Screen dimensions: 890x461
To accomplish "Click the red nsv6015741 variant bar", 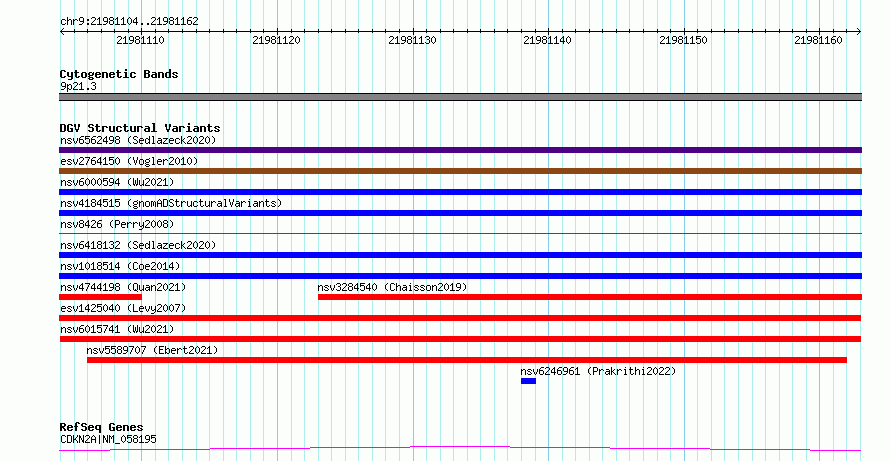I will [x=460, y=339].
